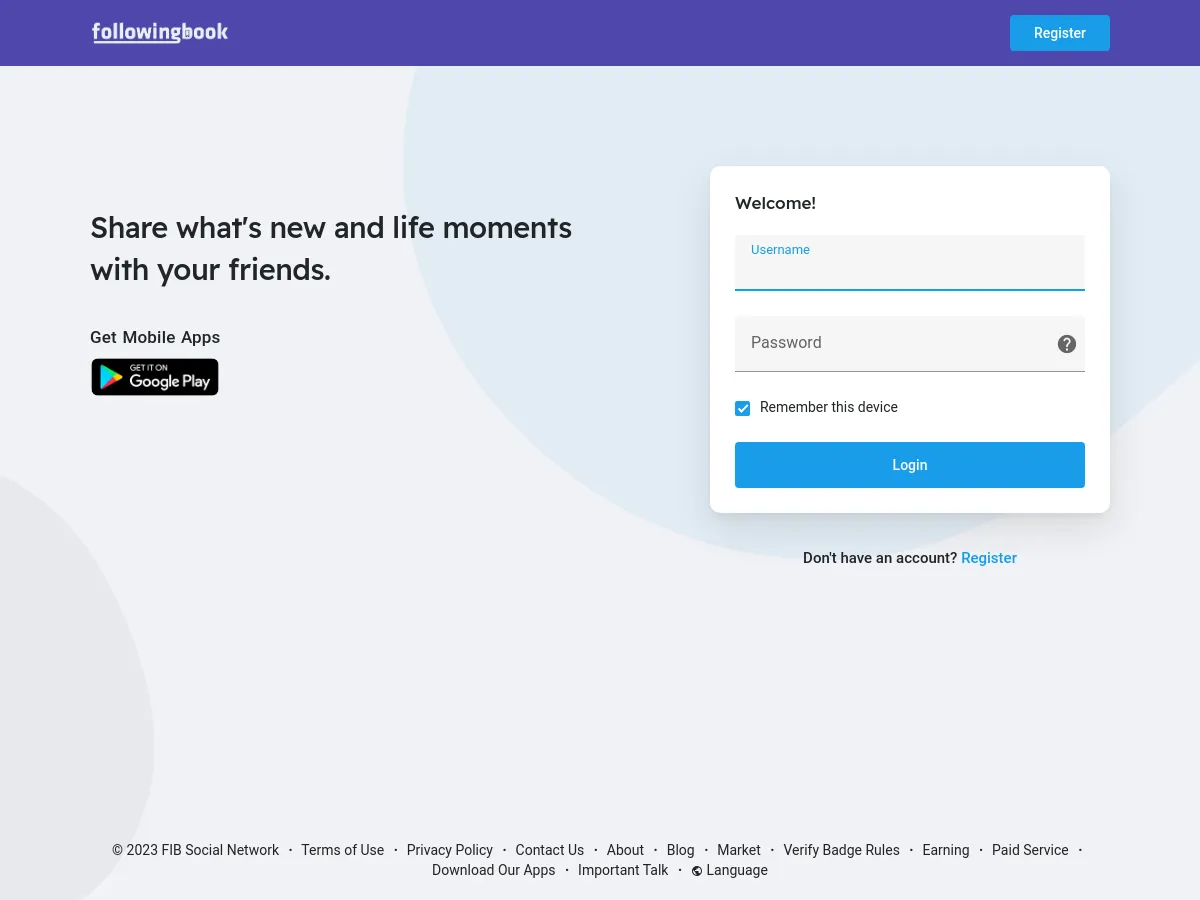Click the followingbook logo
Viewport: 1200px width, 900px height.
[159, 32]
